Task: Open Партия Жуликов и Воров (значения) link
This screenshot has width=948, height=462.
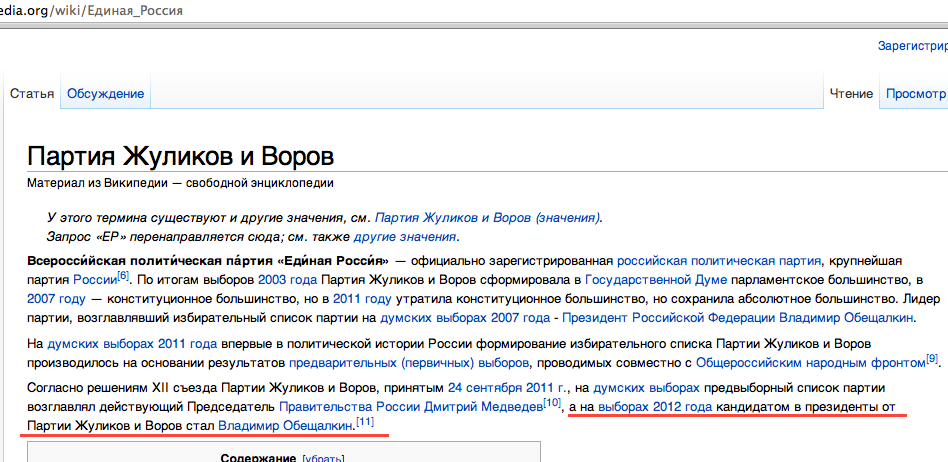Action: point(488,218)
